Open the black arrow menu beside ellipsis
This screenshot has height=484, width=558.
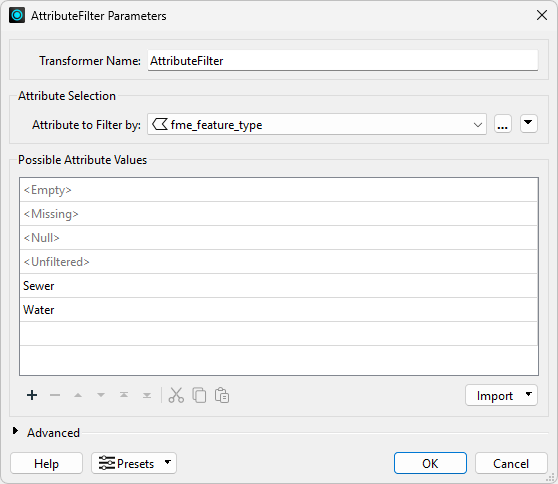pos(528,123)
